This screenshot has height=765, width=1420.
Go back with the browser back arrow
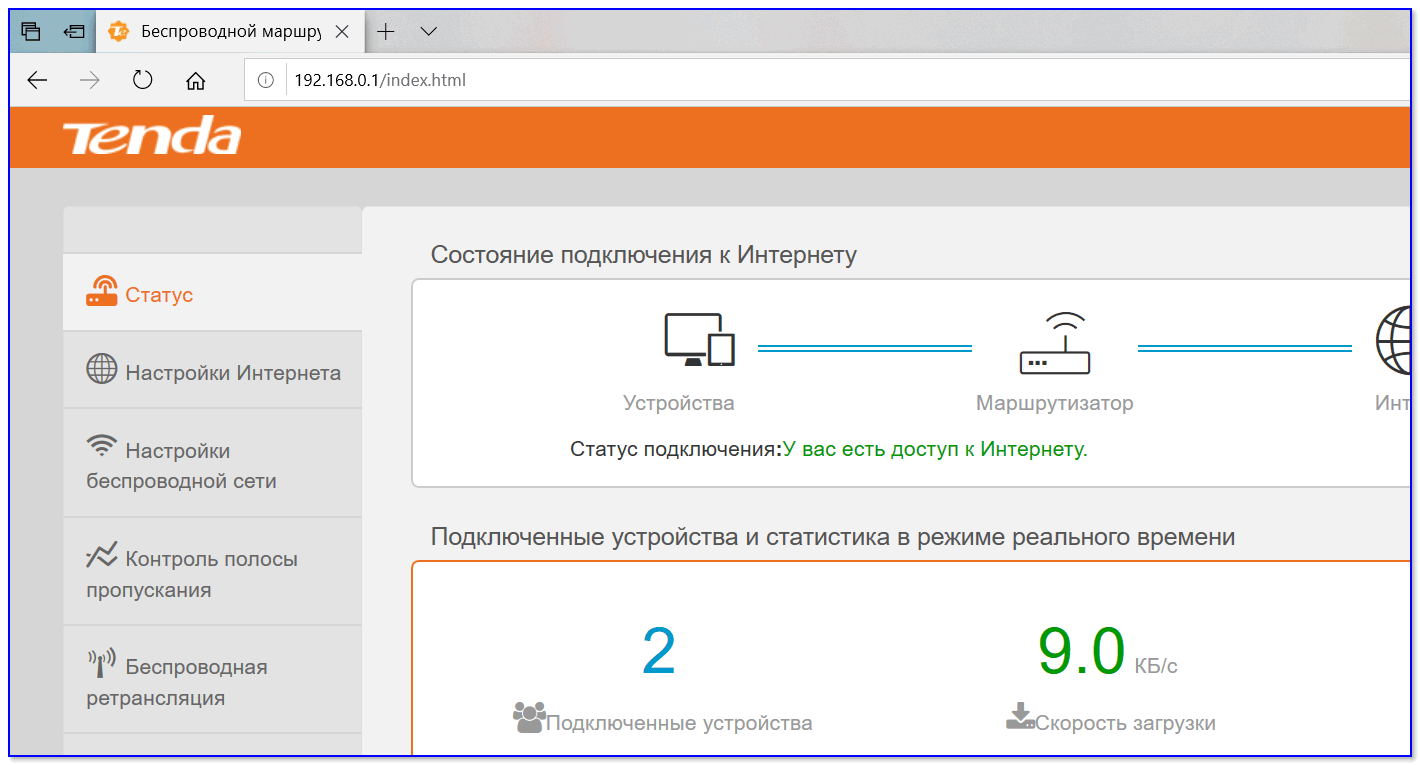coord(37,80)
